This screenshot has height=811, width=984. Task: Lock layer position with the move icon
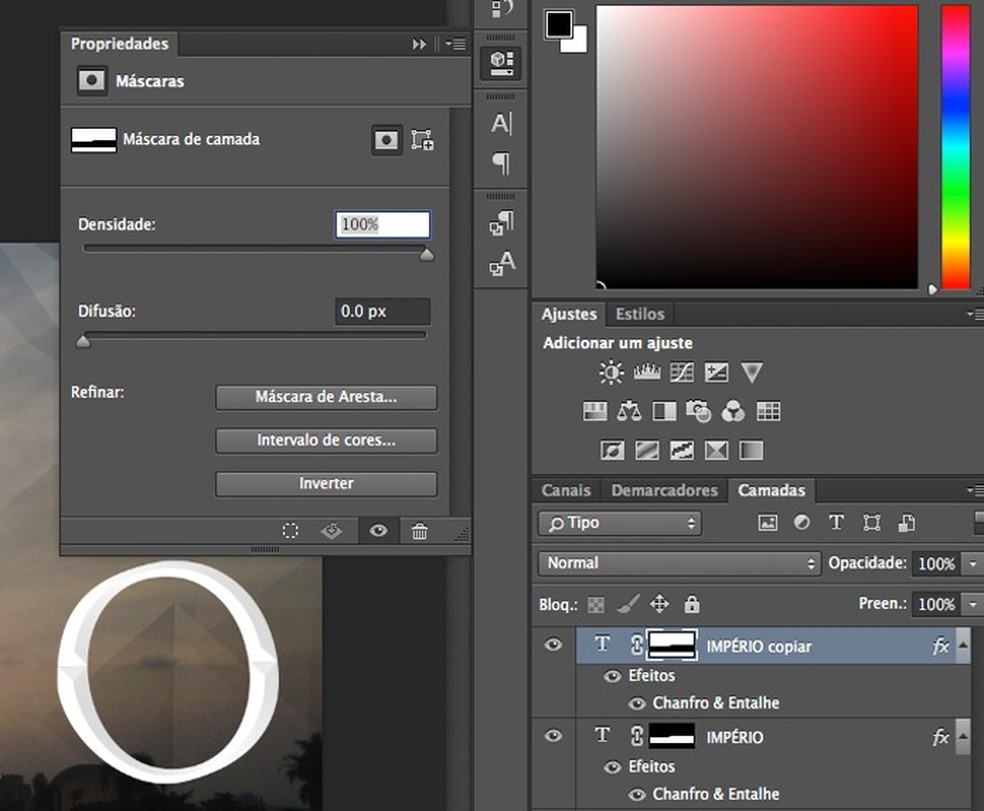point(659,604)
